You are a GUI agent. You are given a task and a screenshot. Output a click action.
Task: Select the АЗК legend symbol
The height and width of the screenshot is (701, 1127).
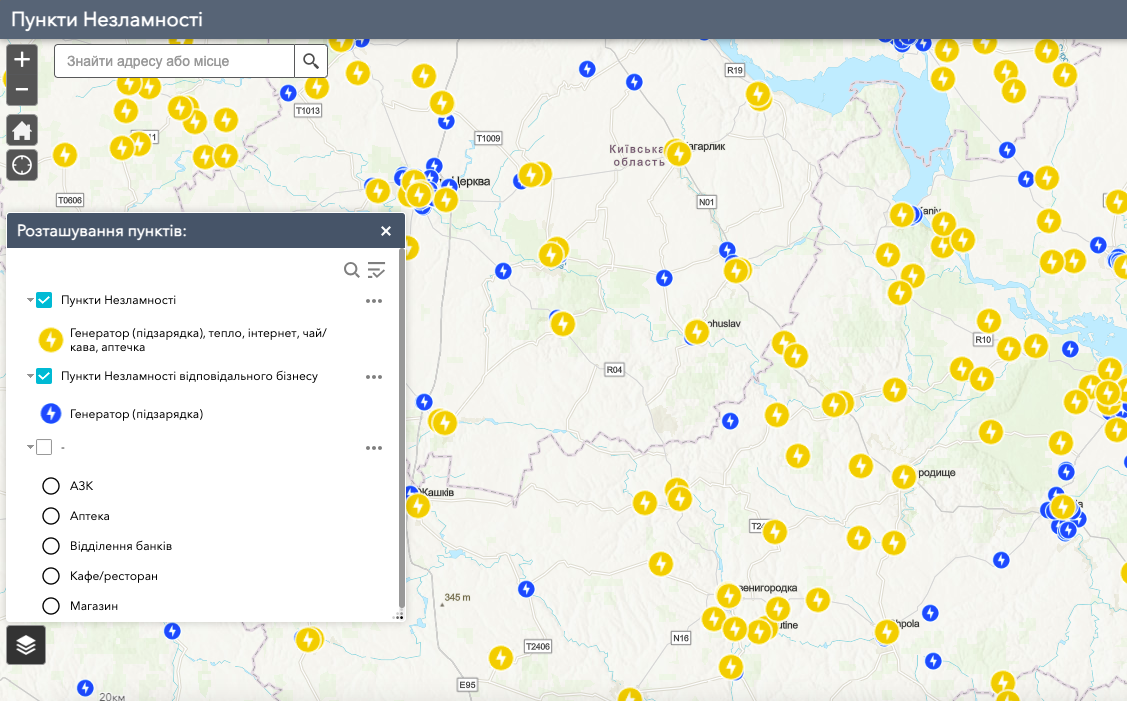(x=51, y=486)
